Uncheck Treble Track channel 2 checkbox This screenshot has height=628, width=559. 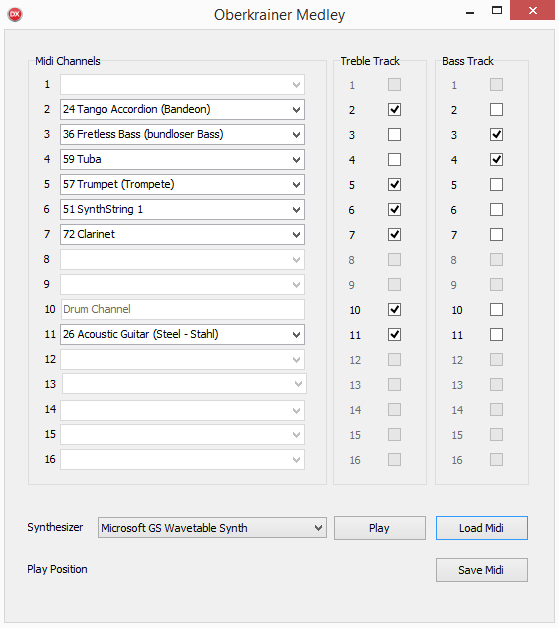tap(394, 109)
